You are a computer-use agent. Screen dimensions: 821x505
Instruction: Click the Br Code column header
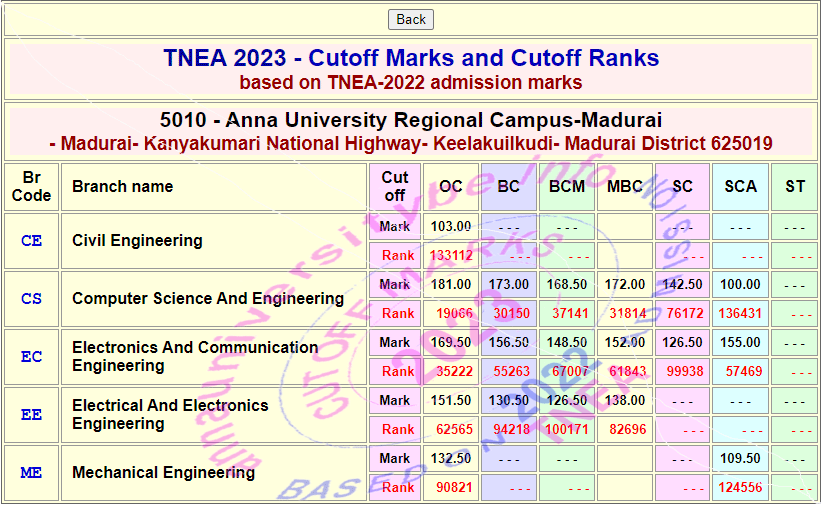pos(31,186)
